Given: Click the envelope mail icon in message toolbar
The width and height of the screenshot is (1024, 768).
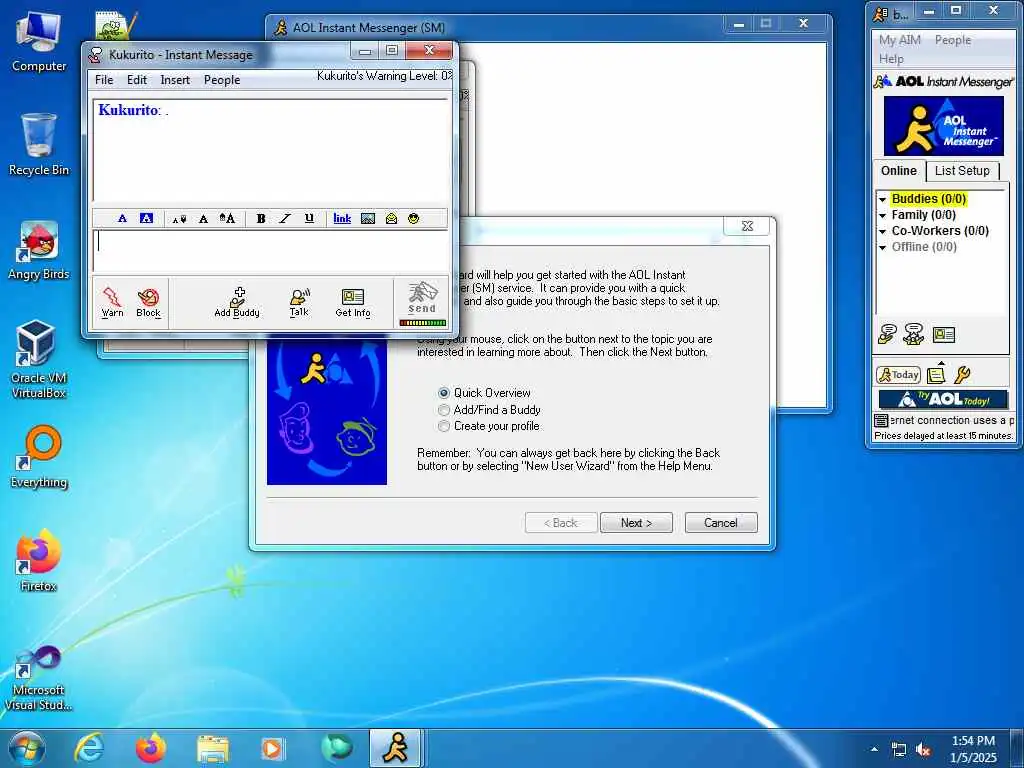Looking at the screenshot, I should click(x=391, y=219).
